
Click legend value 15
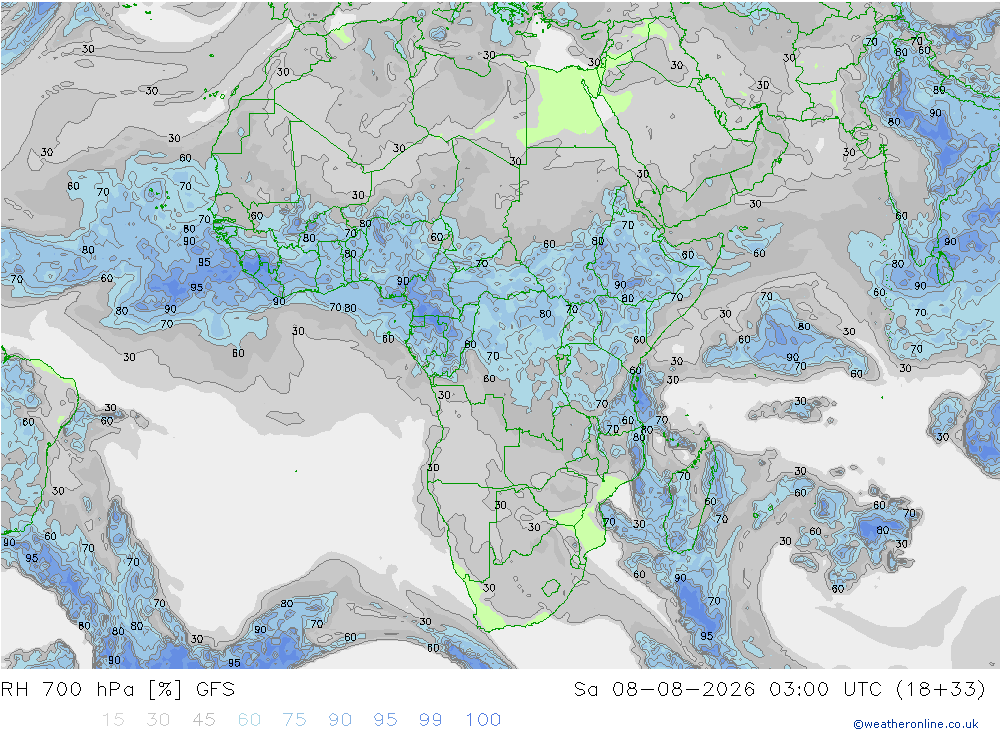[113, 720]
